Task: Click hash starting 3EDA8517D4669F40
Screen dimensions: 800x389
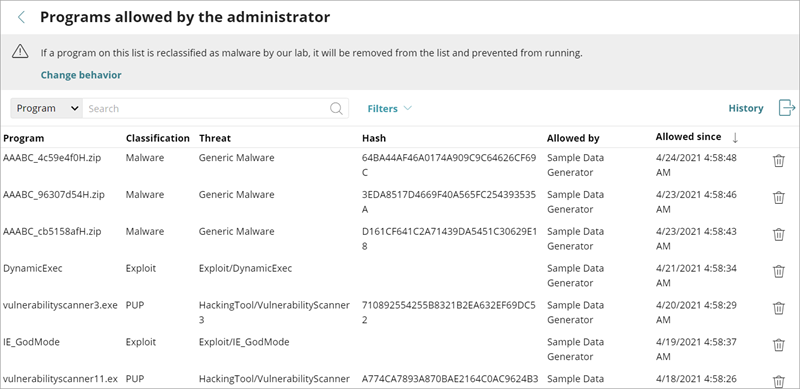Action: pos(449,202)
